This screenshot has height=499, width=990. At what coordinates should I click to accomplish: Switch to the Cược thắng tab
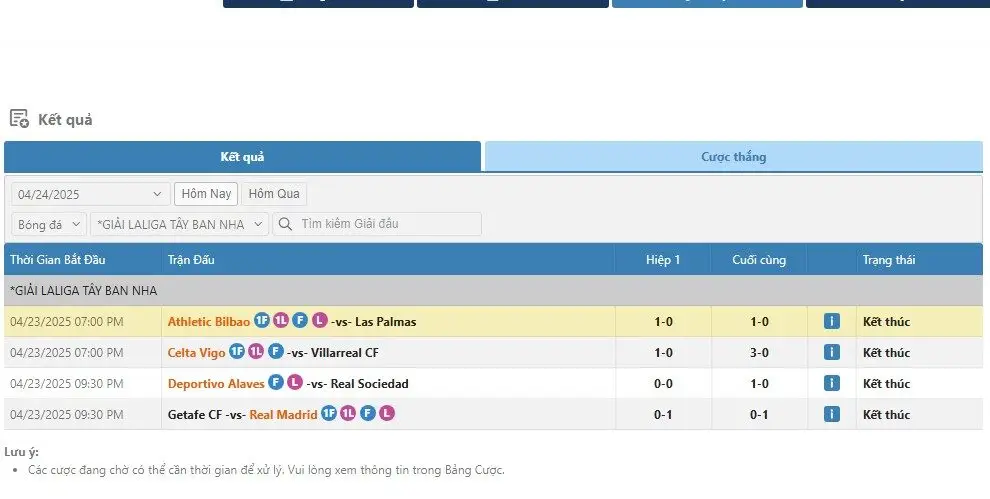click(733, 157)
